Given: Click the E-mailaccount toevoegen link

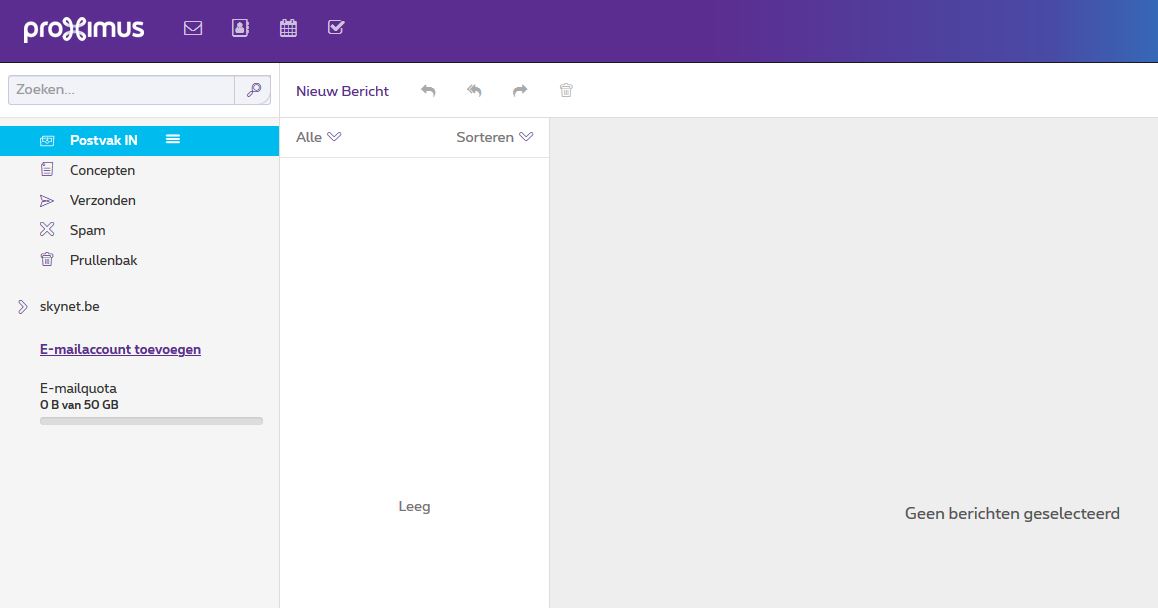Looking at the screenshot, I should tap(120, 350).
